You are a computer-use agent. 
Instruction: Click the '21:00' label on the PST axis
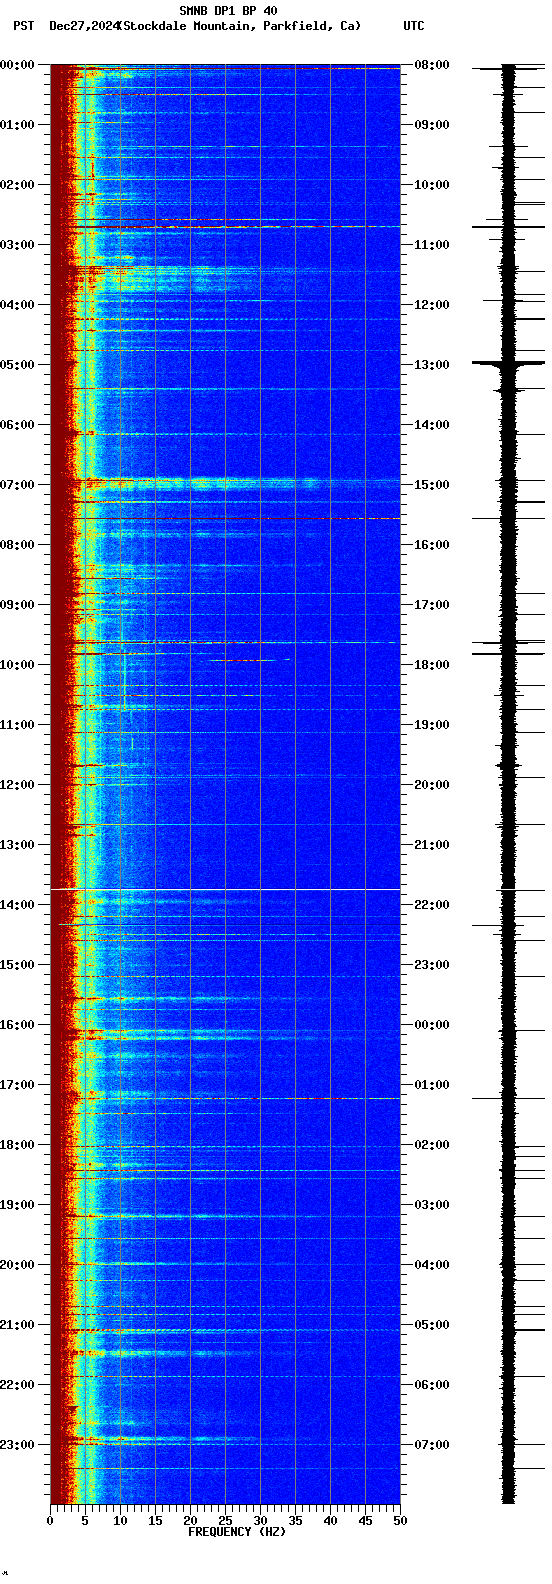[17, 1325]
